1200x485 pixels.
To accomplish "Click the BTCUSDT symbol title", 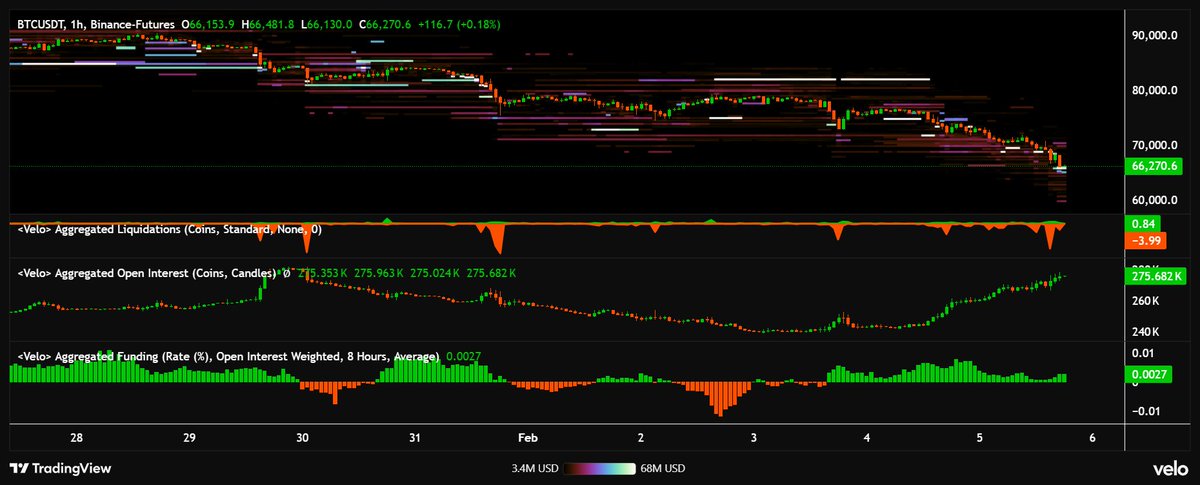I will coord(42,23).
